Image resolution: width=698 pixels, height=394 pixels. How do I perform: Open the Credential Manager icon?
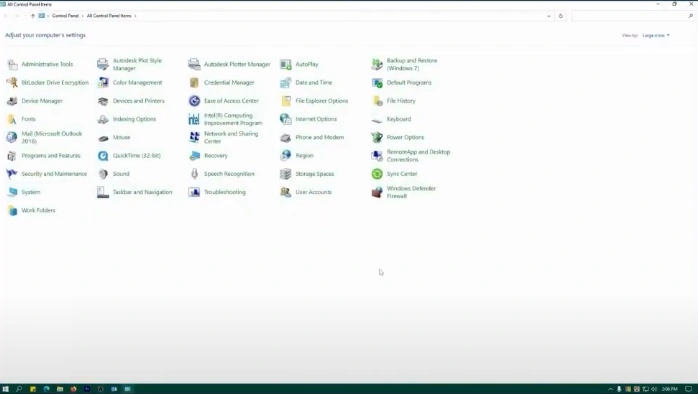click(194, 83)
